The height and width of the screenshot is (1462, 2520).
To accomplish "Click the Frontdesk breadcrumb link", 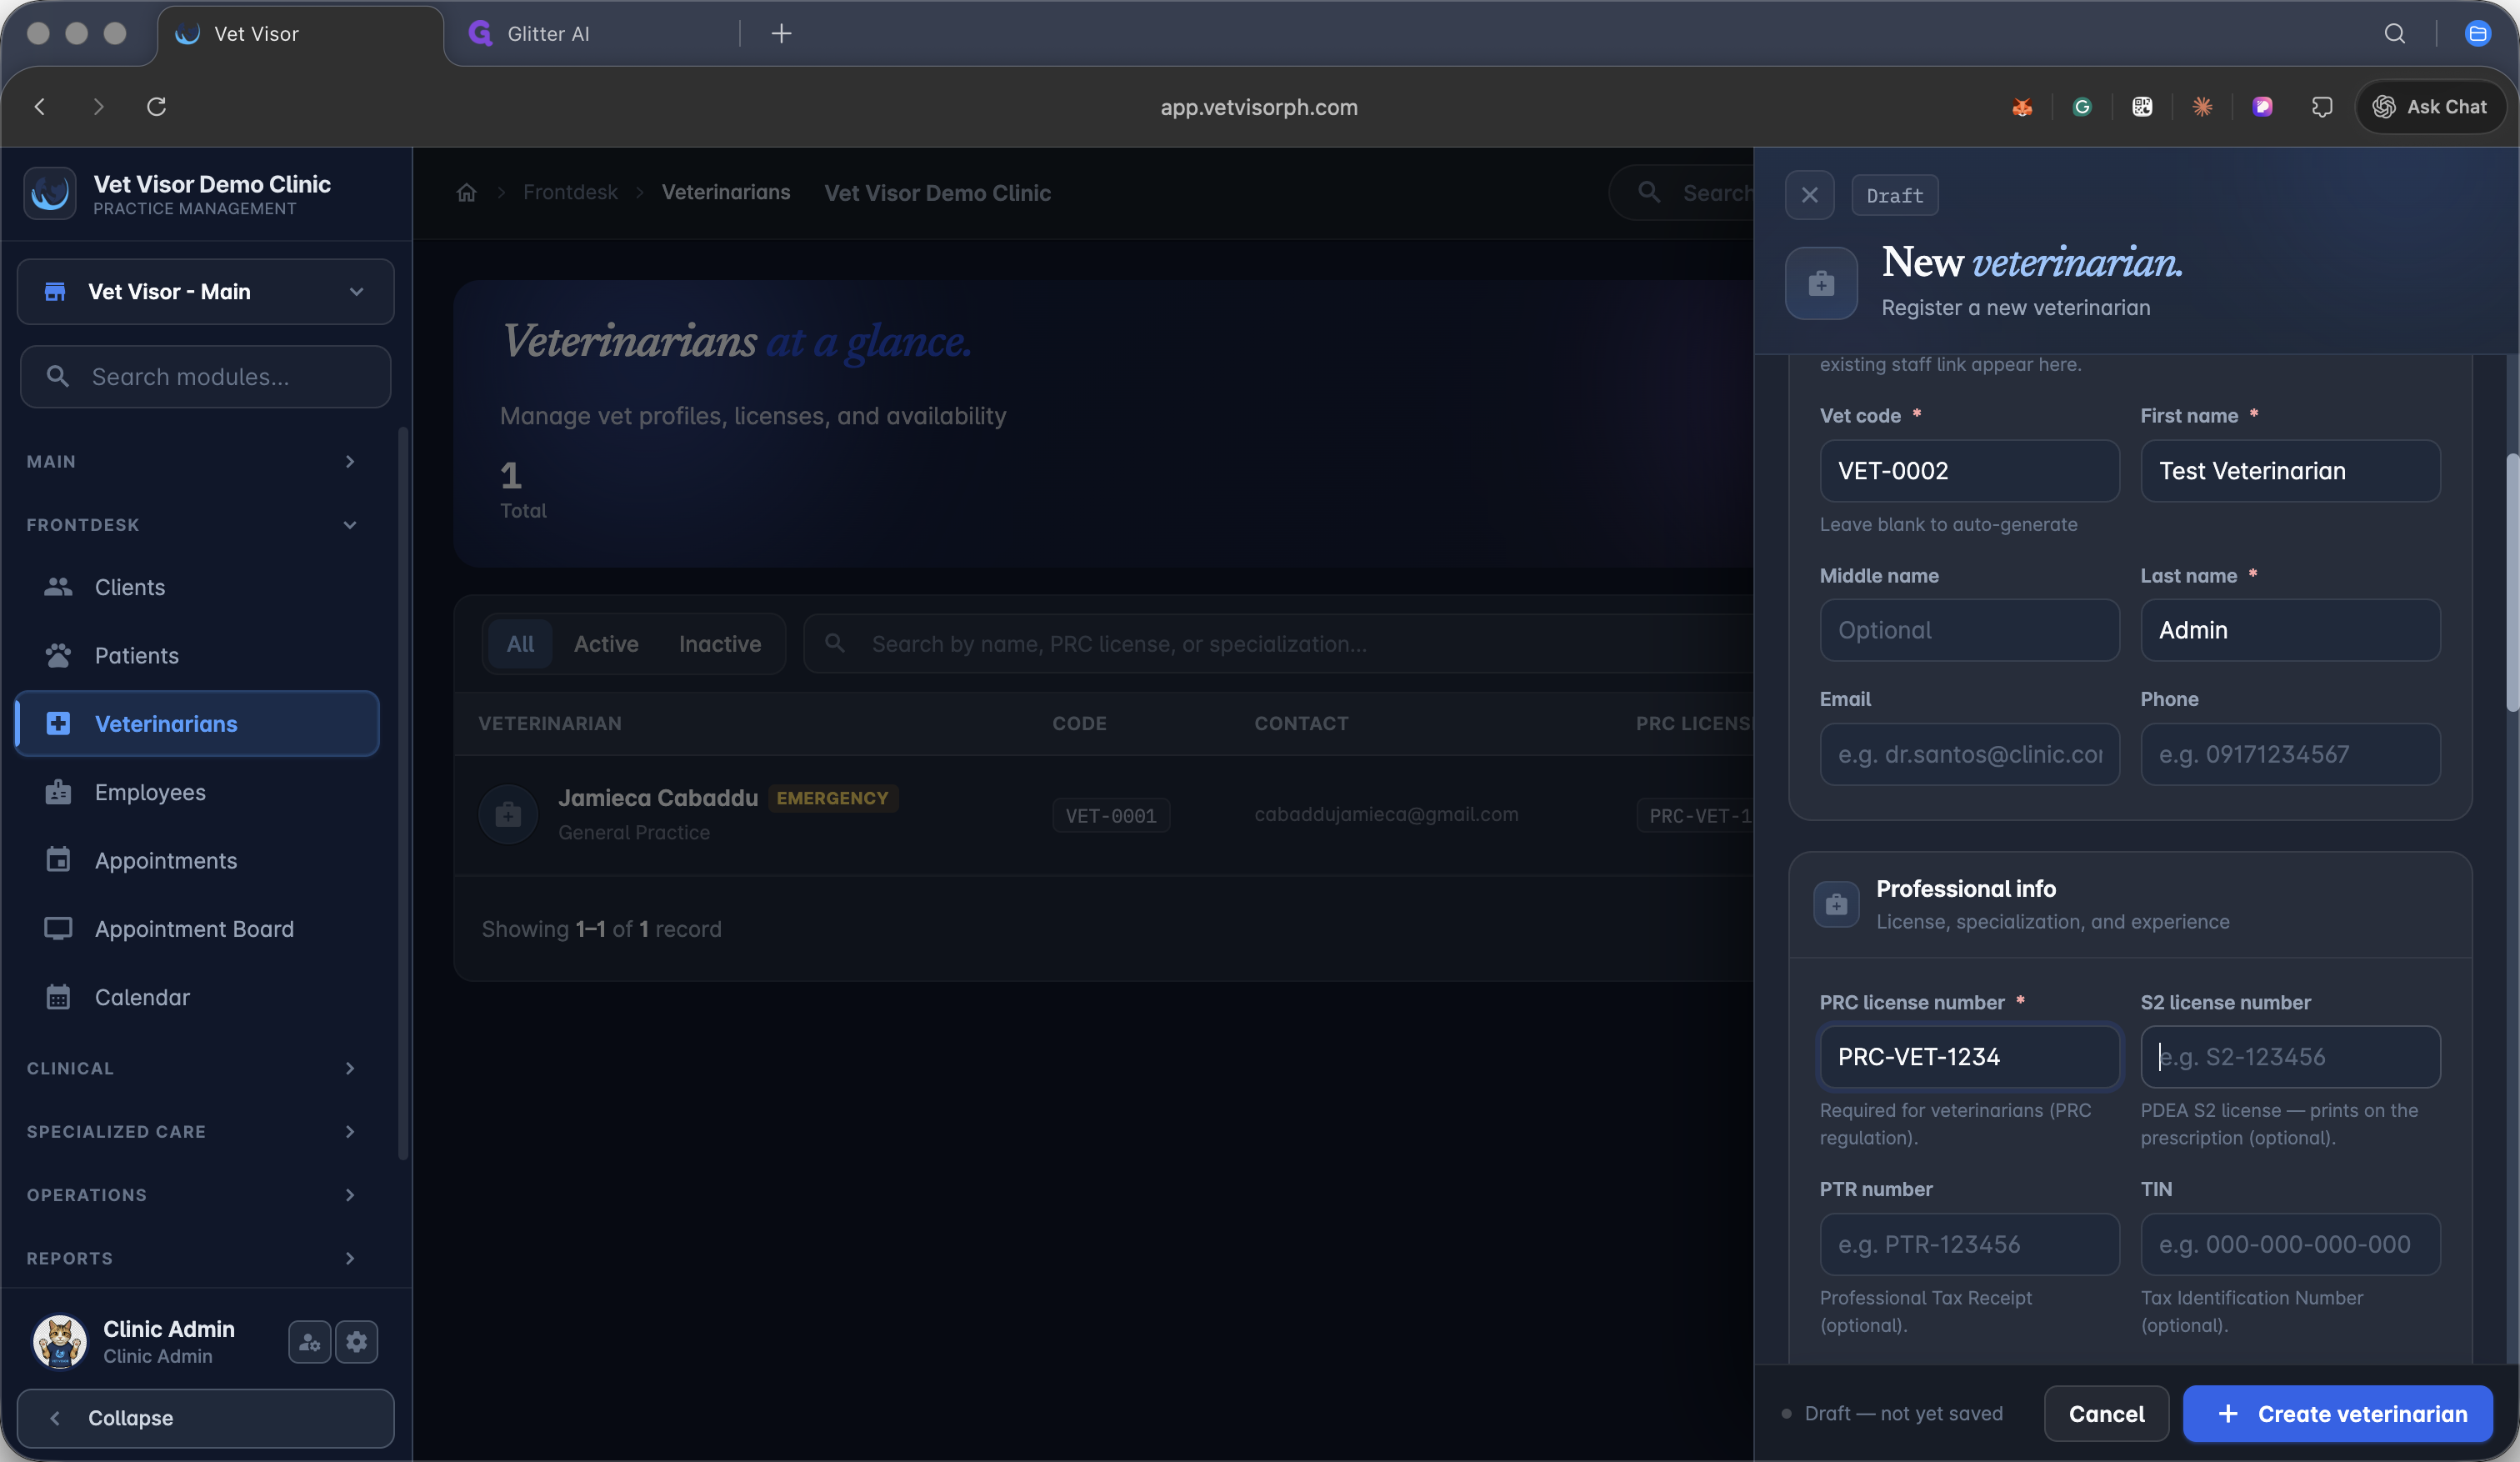I will click(570, 192).
